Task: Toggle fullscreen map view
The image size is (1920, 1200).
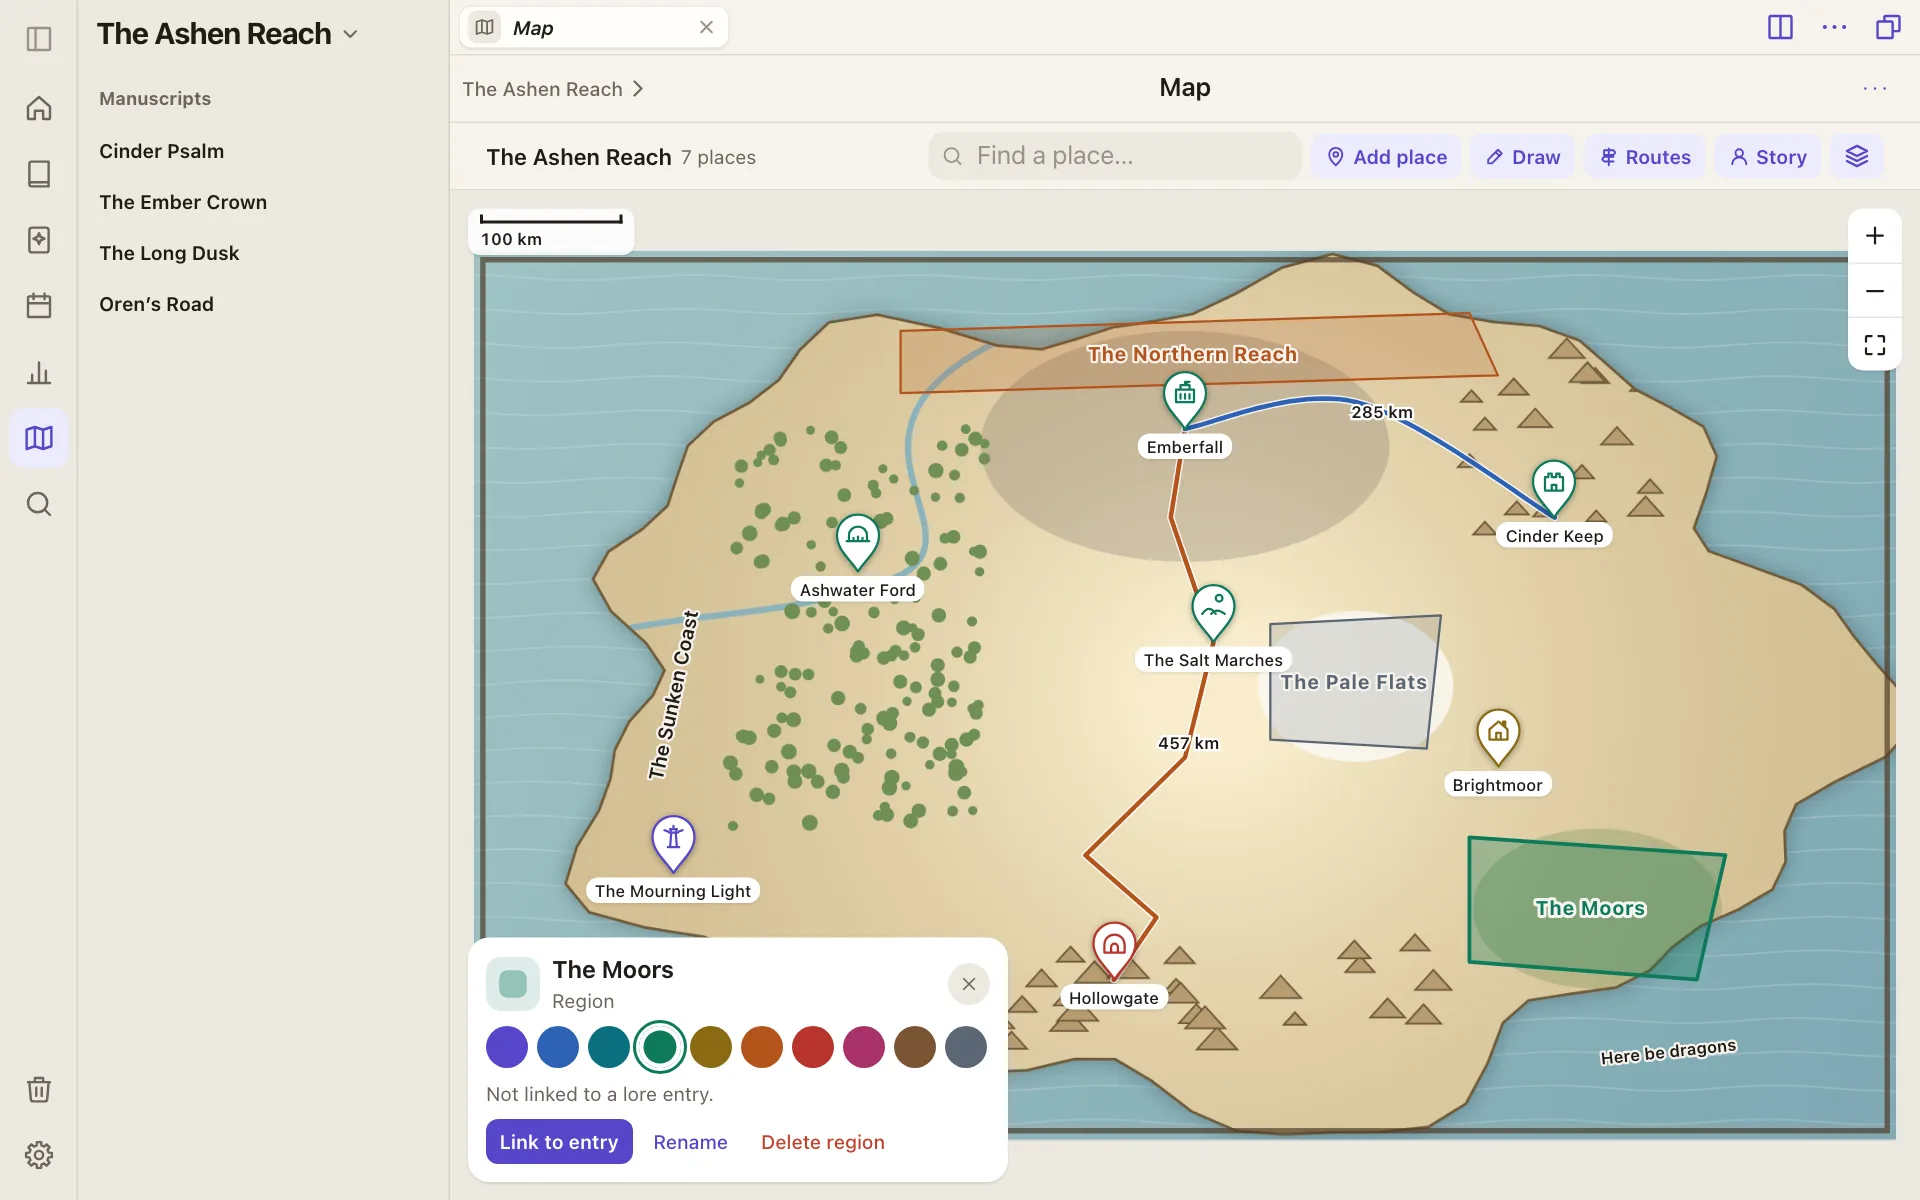Action: [1875, 345]
